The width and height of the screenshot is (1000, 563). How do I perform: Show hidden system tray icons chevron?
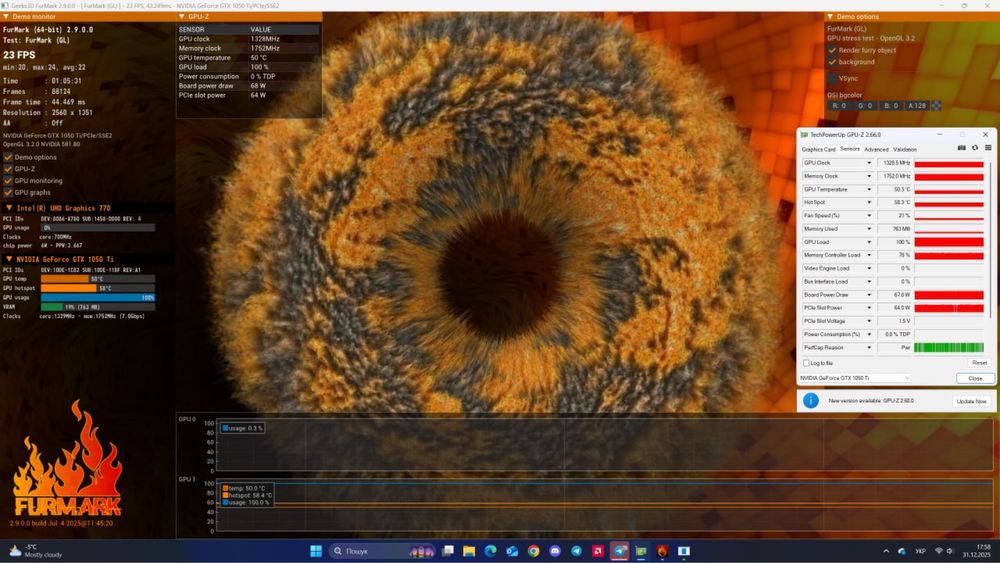886,551
